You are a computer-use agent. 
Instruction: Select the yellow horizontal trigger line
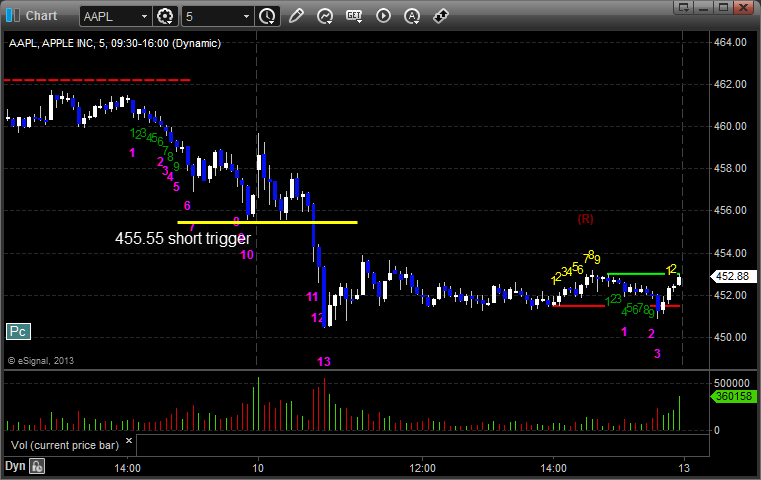(267, 222)
